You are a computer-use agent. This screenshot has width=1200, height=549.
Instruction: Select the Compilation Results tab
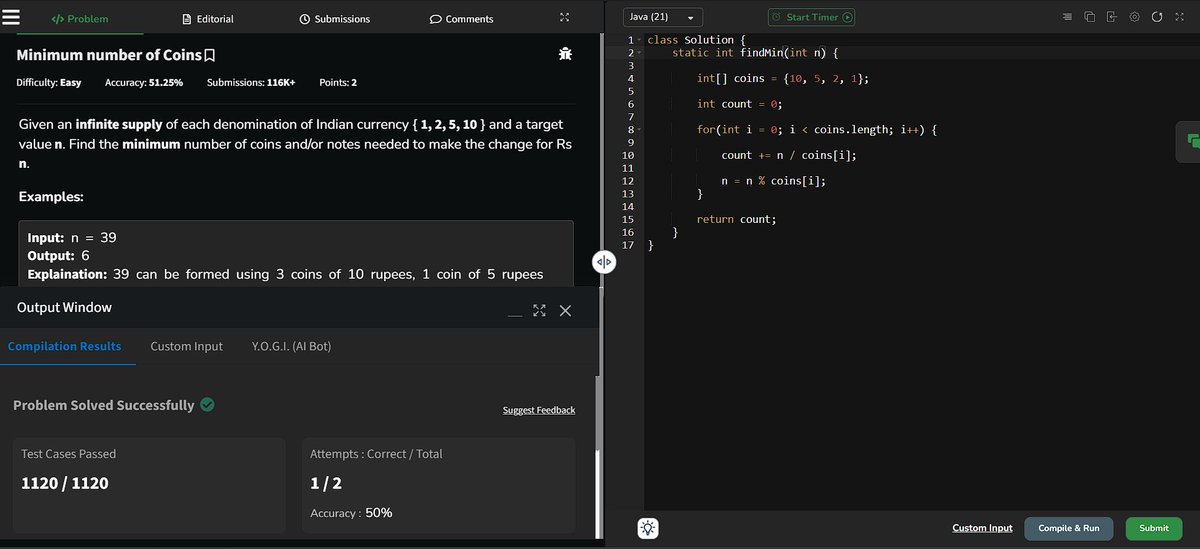tap(64, 346)
